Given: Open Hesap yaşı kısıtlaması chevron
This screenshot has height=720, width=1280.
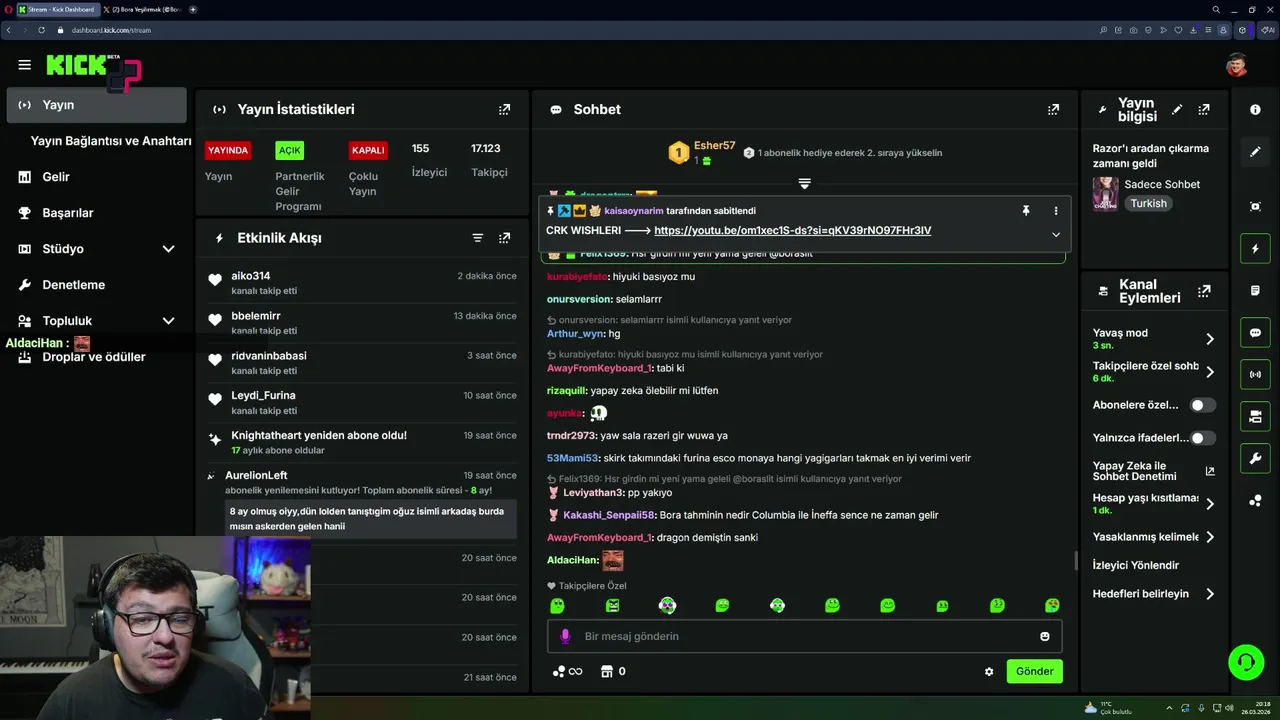Looking at the screenshot, I should point(1210,503).
